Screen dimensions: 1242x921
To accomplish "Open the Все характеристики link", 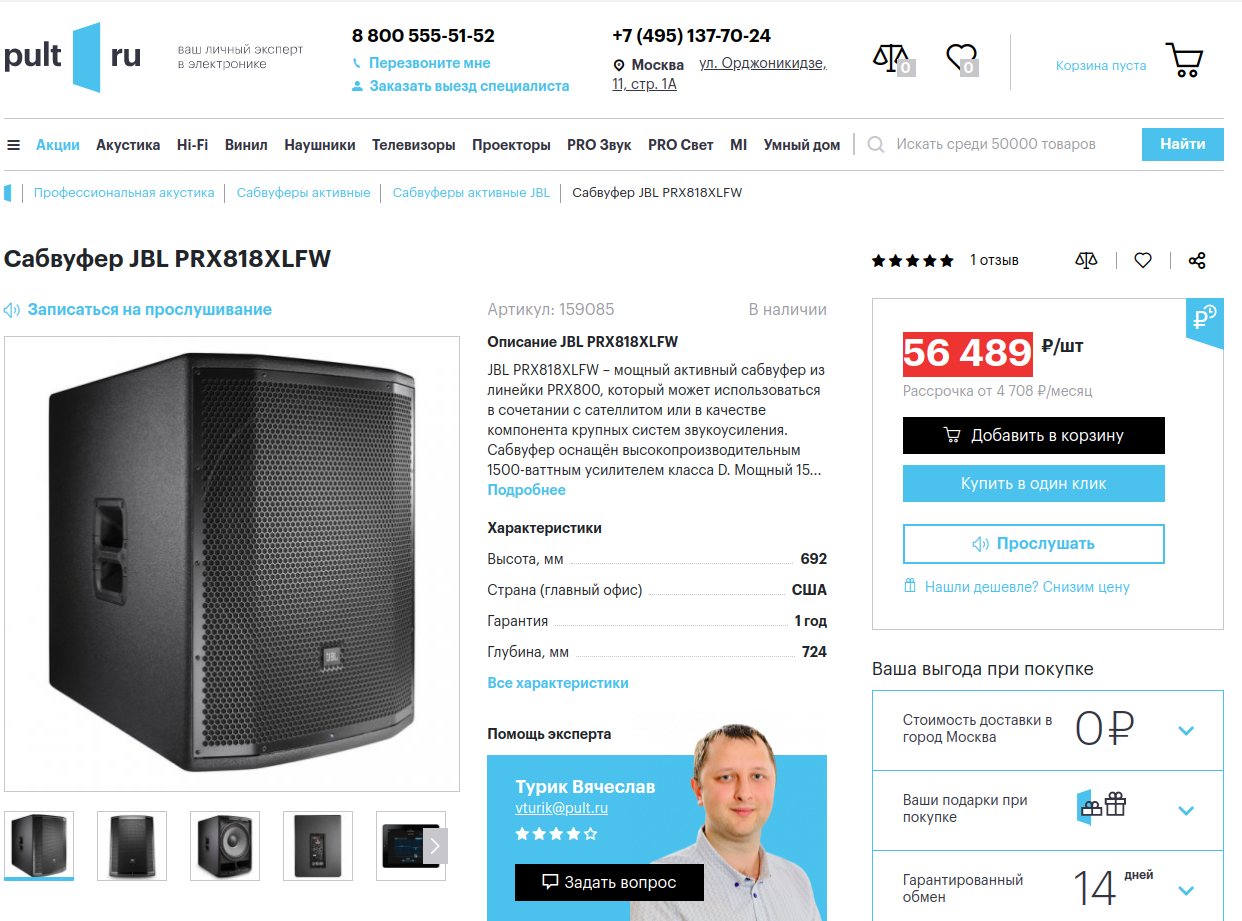I will [558, 683].
